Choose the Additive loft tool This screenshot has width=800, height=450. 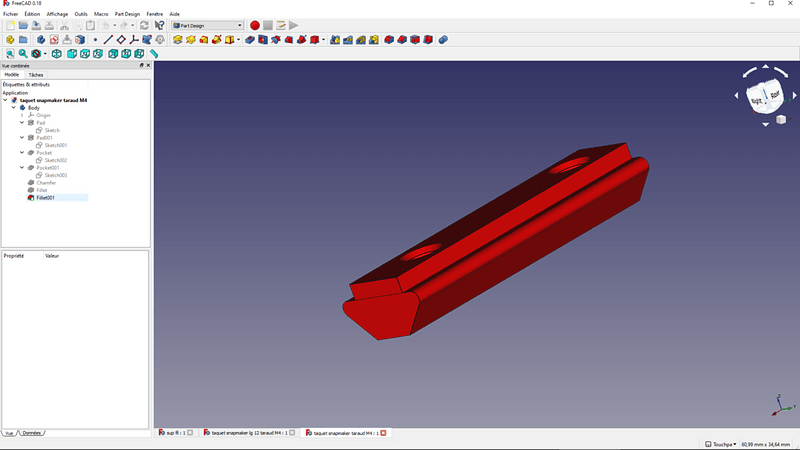tap(204, 40)
